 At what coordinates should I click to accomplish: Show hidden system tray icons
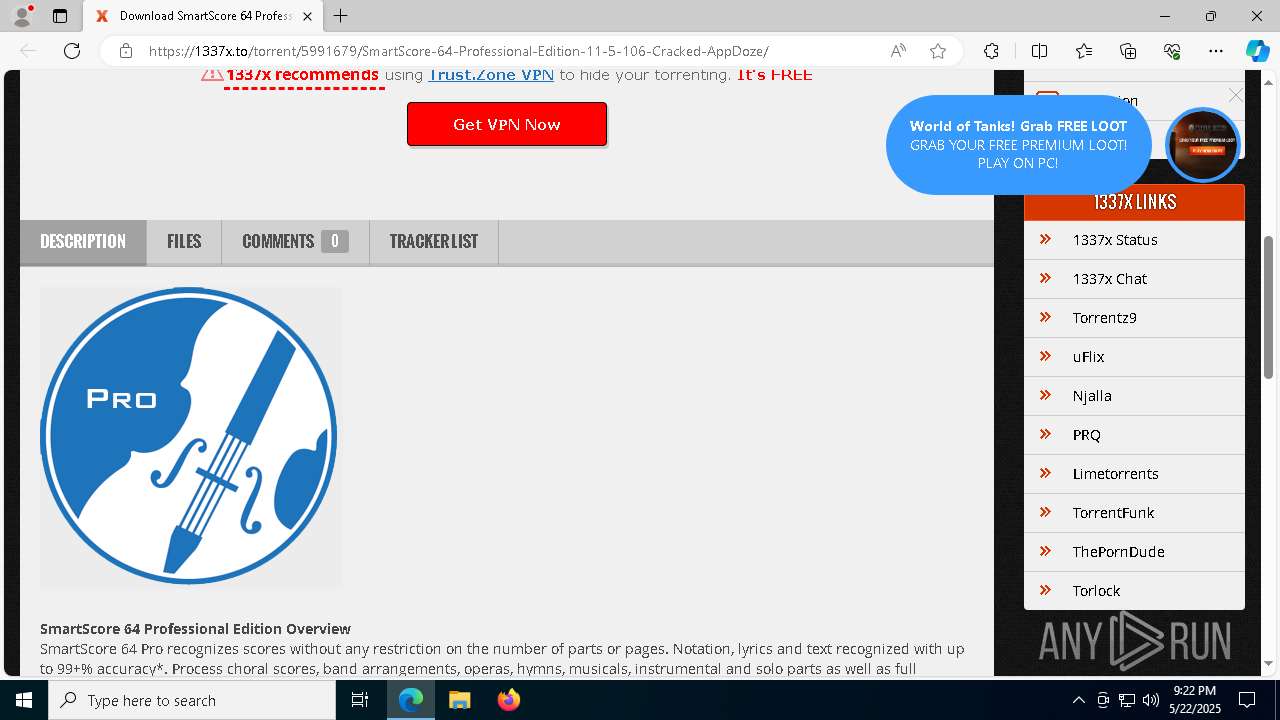[1078, 700]
